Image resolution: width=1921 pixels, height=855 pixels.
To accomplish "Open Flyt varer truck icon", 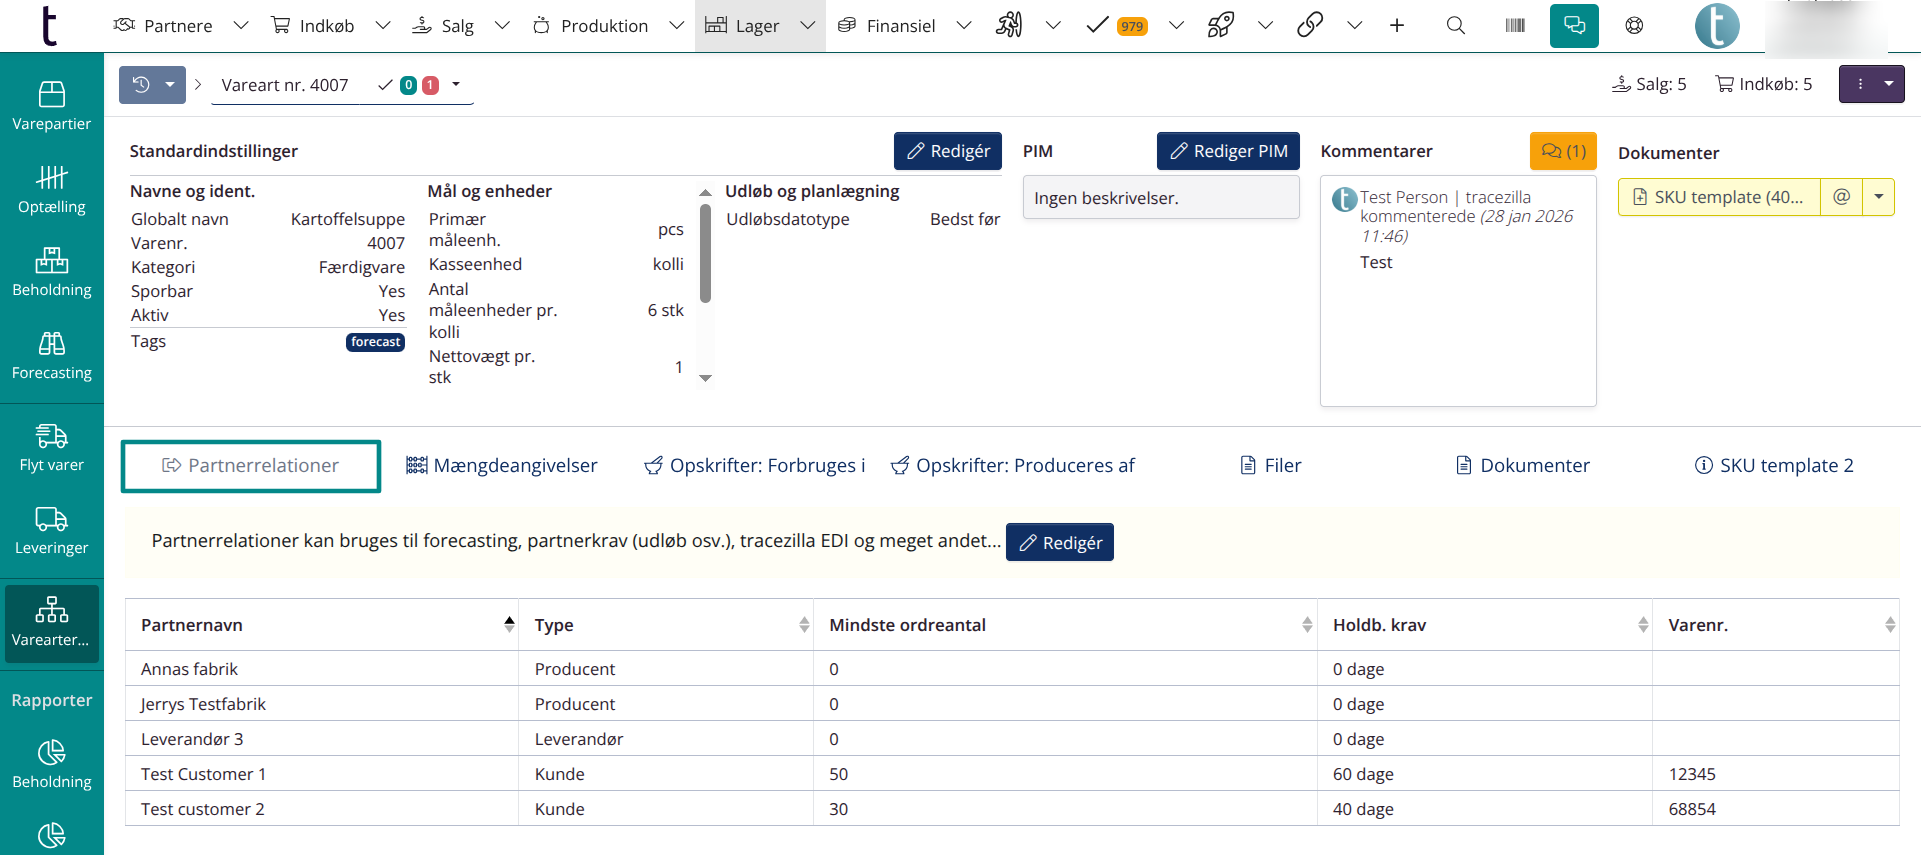I will 51,447.
